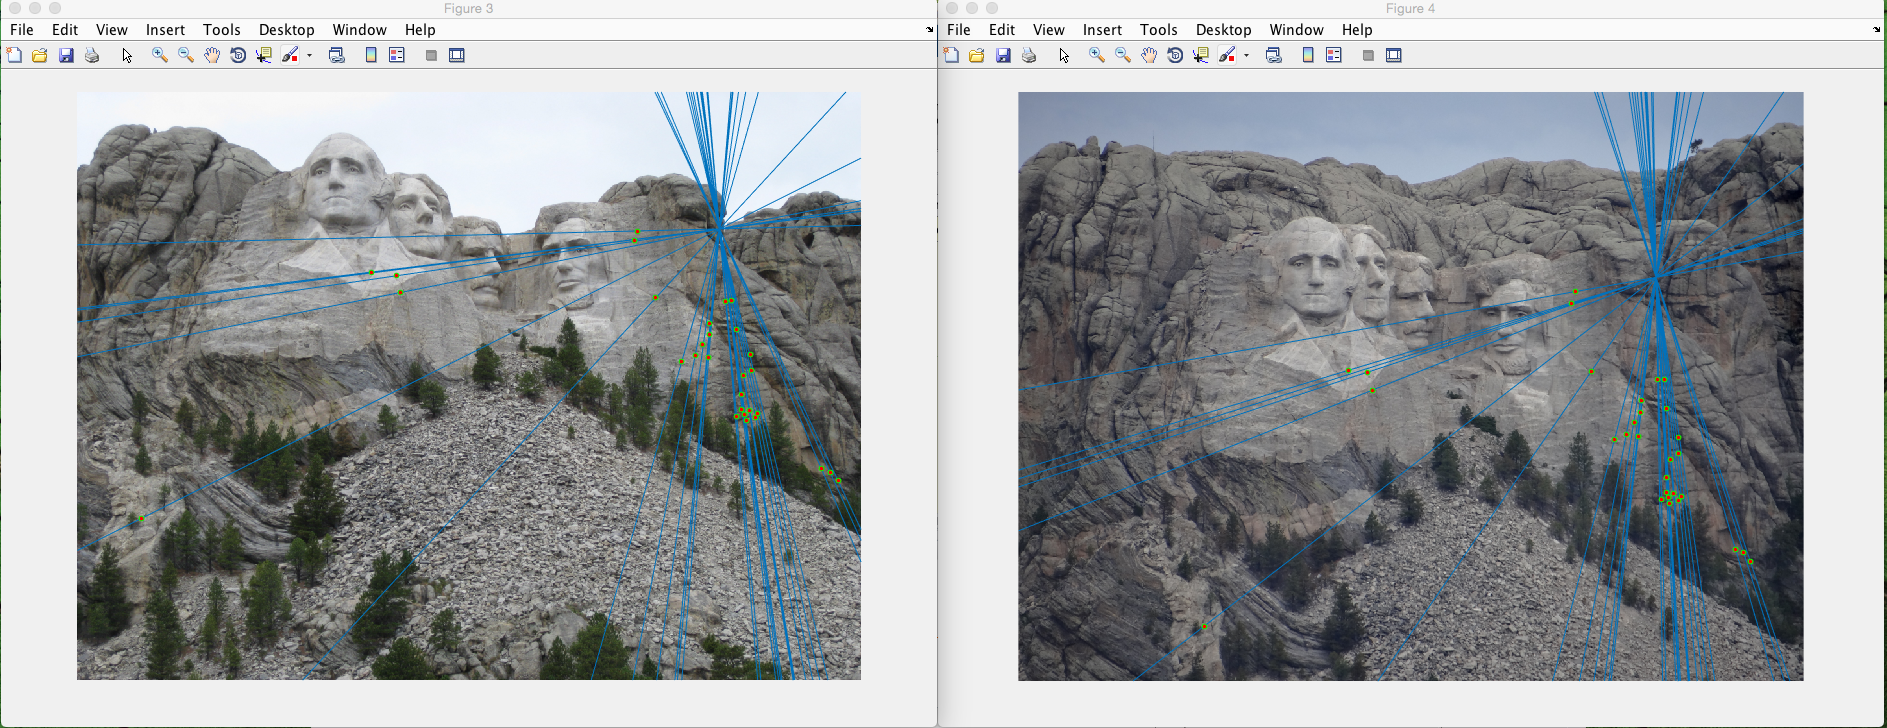Viewport: 1887px width, 728px height.
Task: Activate Rotate 3D tool in Figure 3
Action: click(238, 55)
